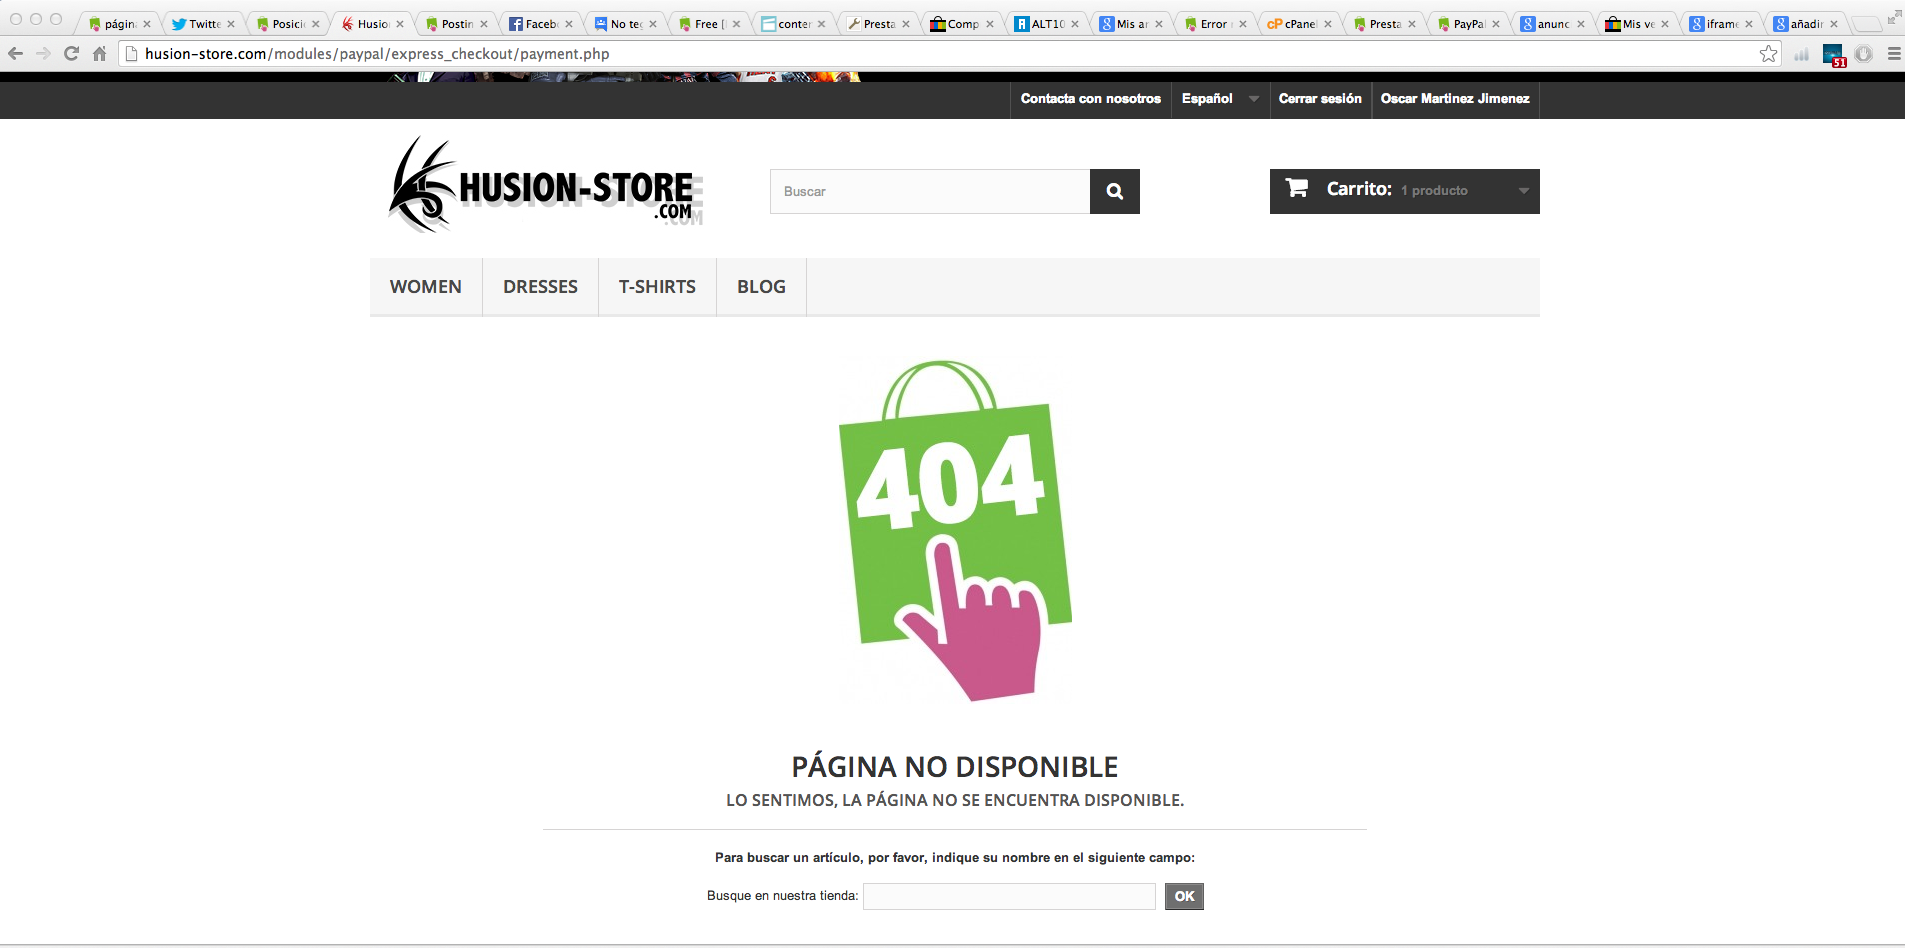The width and height of the screenshot is (1905, 948).
Task: Switch to the PayPal tab
Action: (1468, 24)
